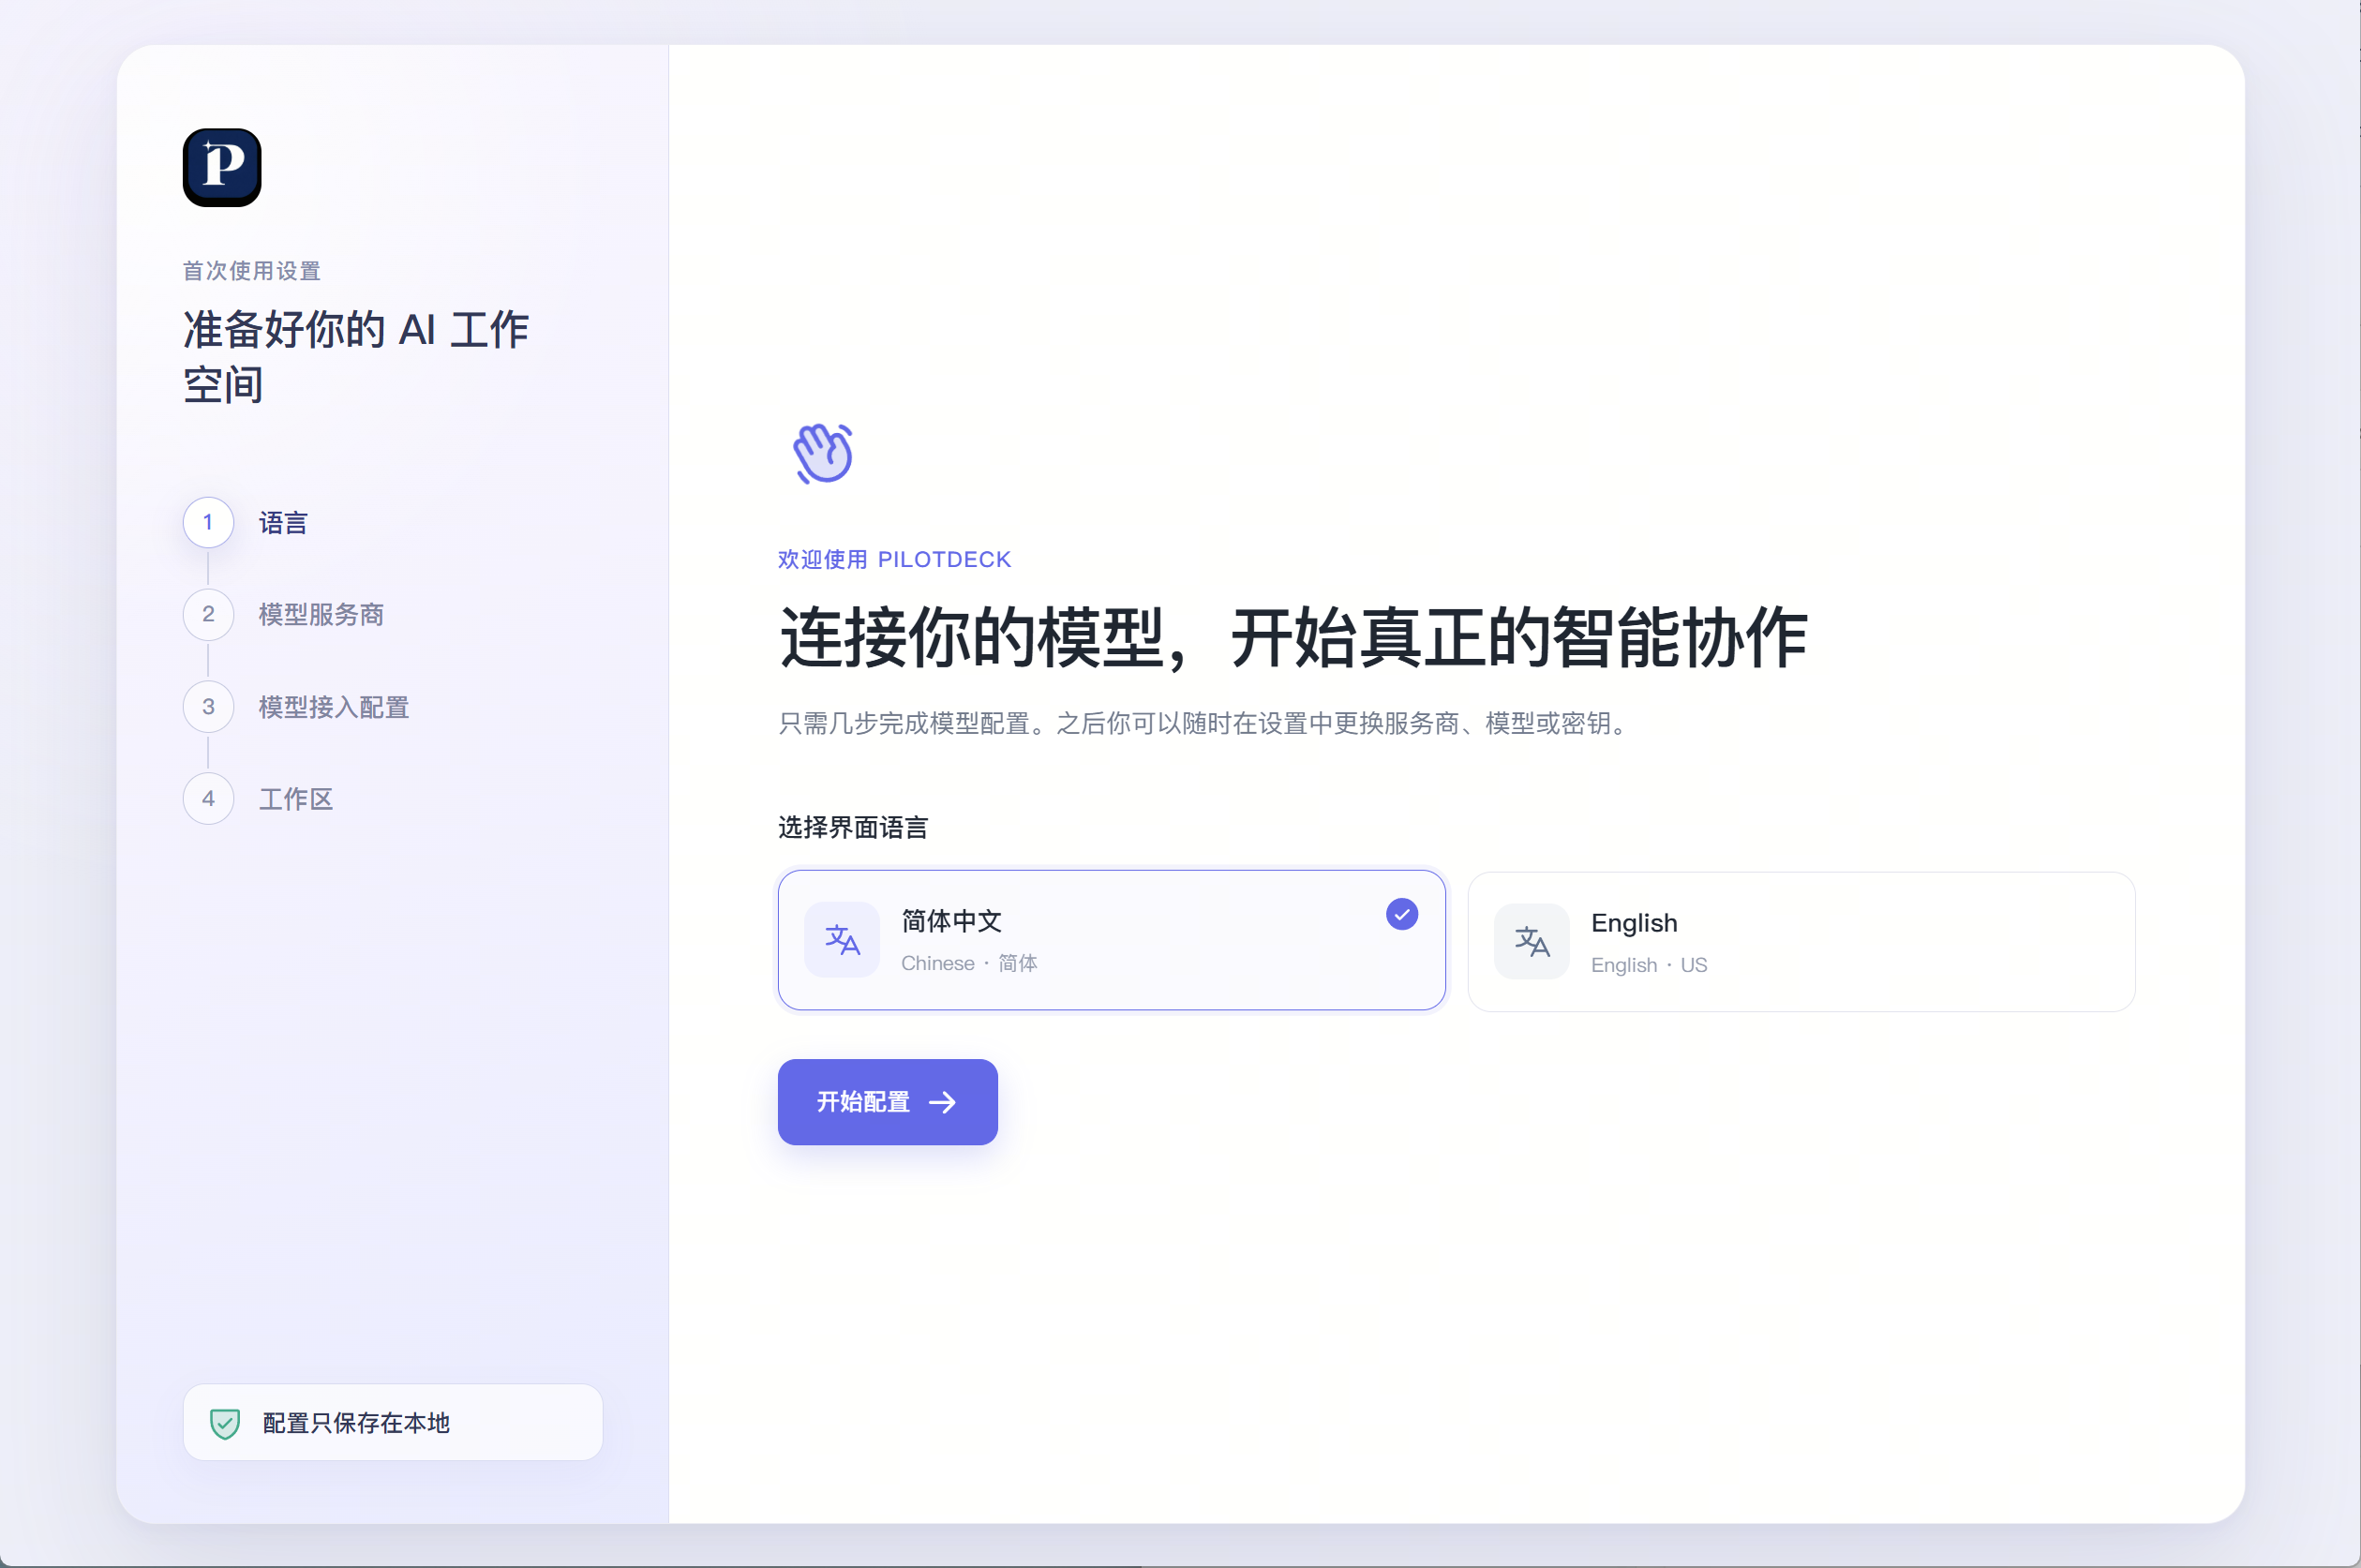2361x1568 pixels.
Task: Click the 选择界面语言 label
Action: pos(853,828)
